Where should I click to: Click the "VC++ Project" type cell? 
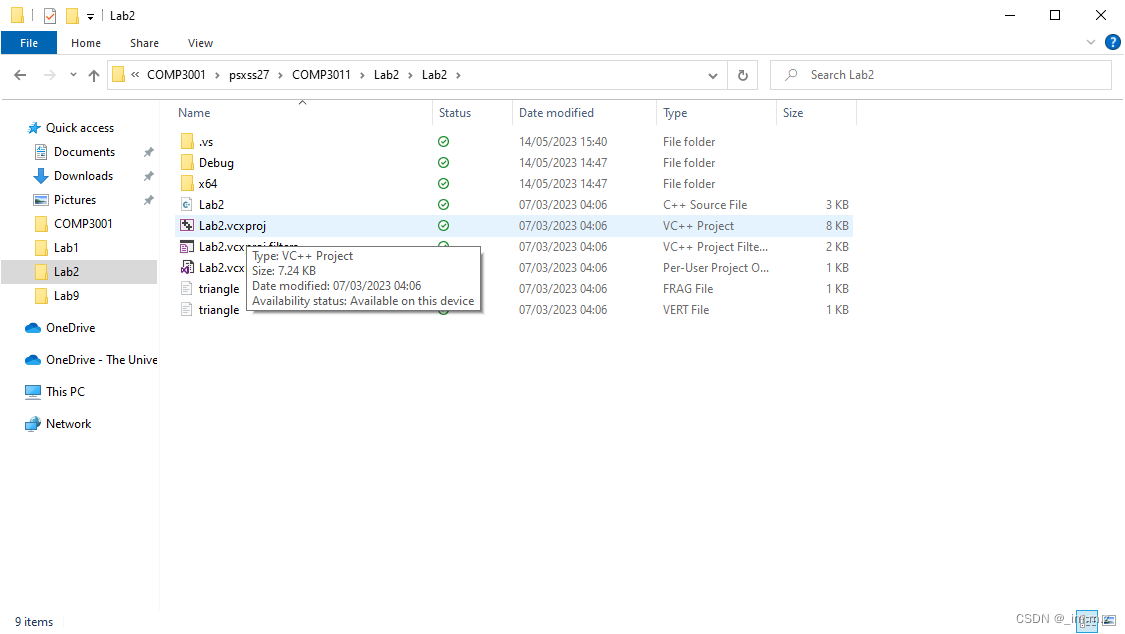pos(698,226)
